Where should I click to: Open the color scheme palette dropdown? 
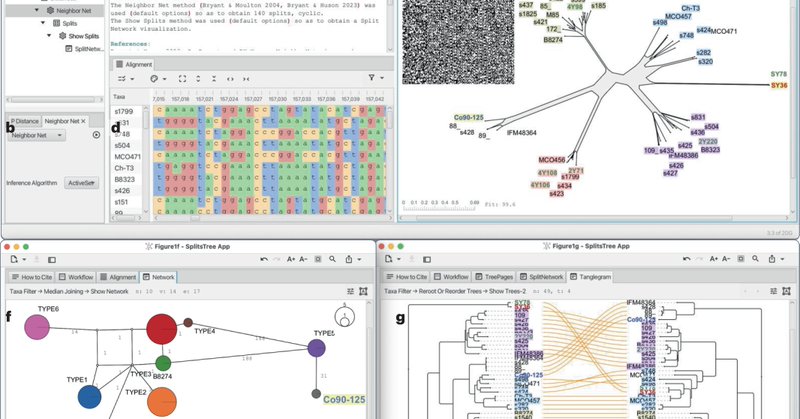[x=159, y=79]
